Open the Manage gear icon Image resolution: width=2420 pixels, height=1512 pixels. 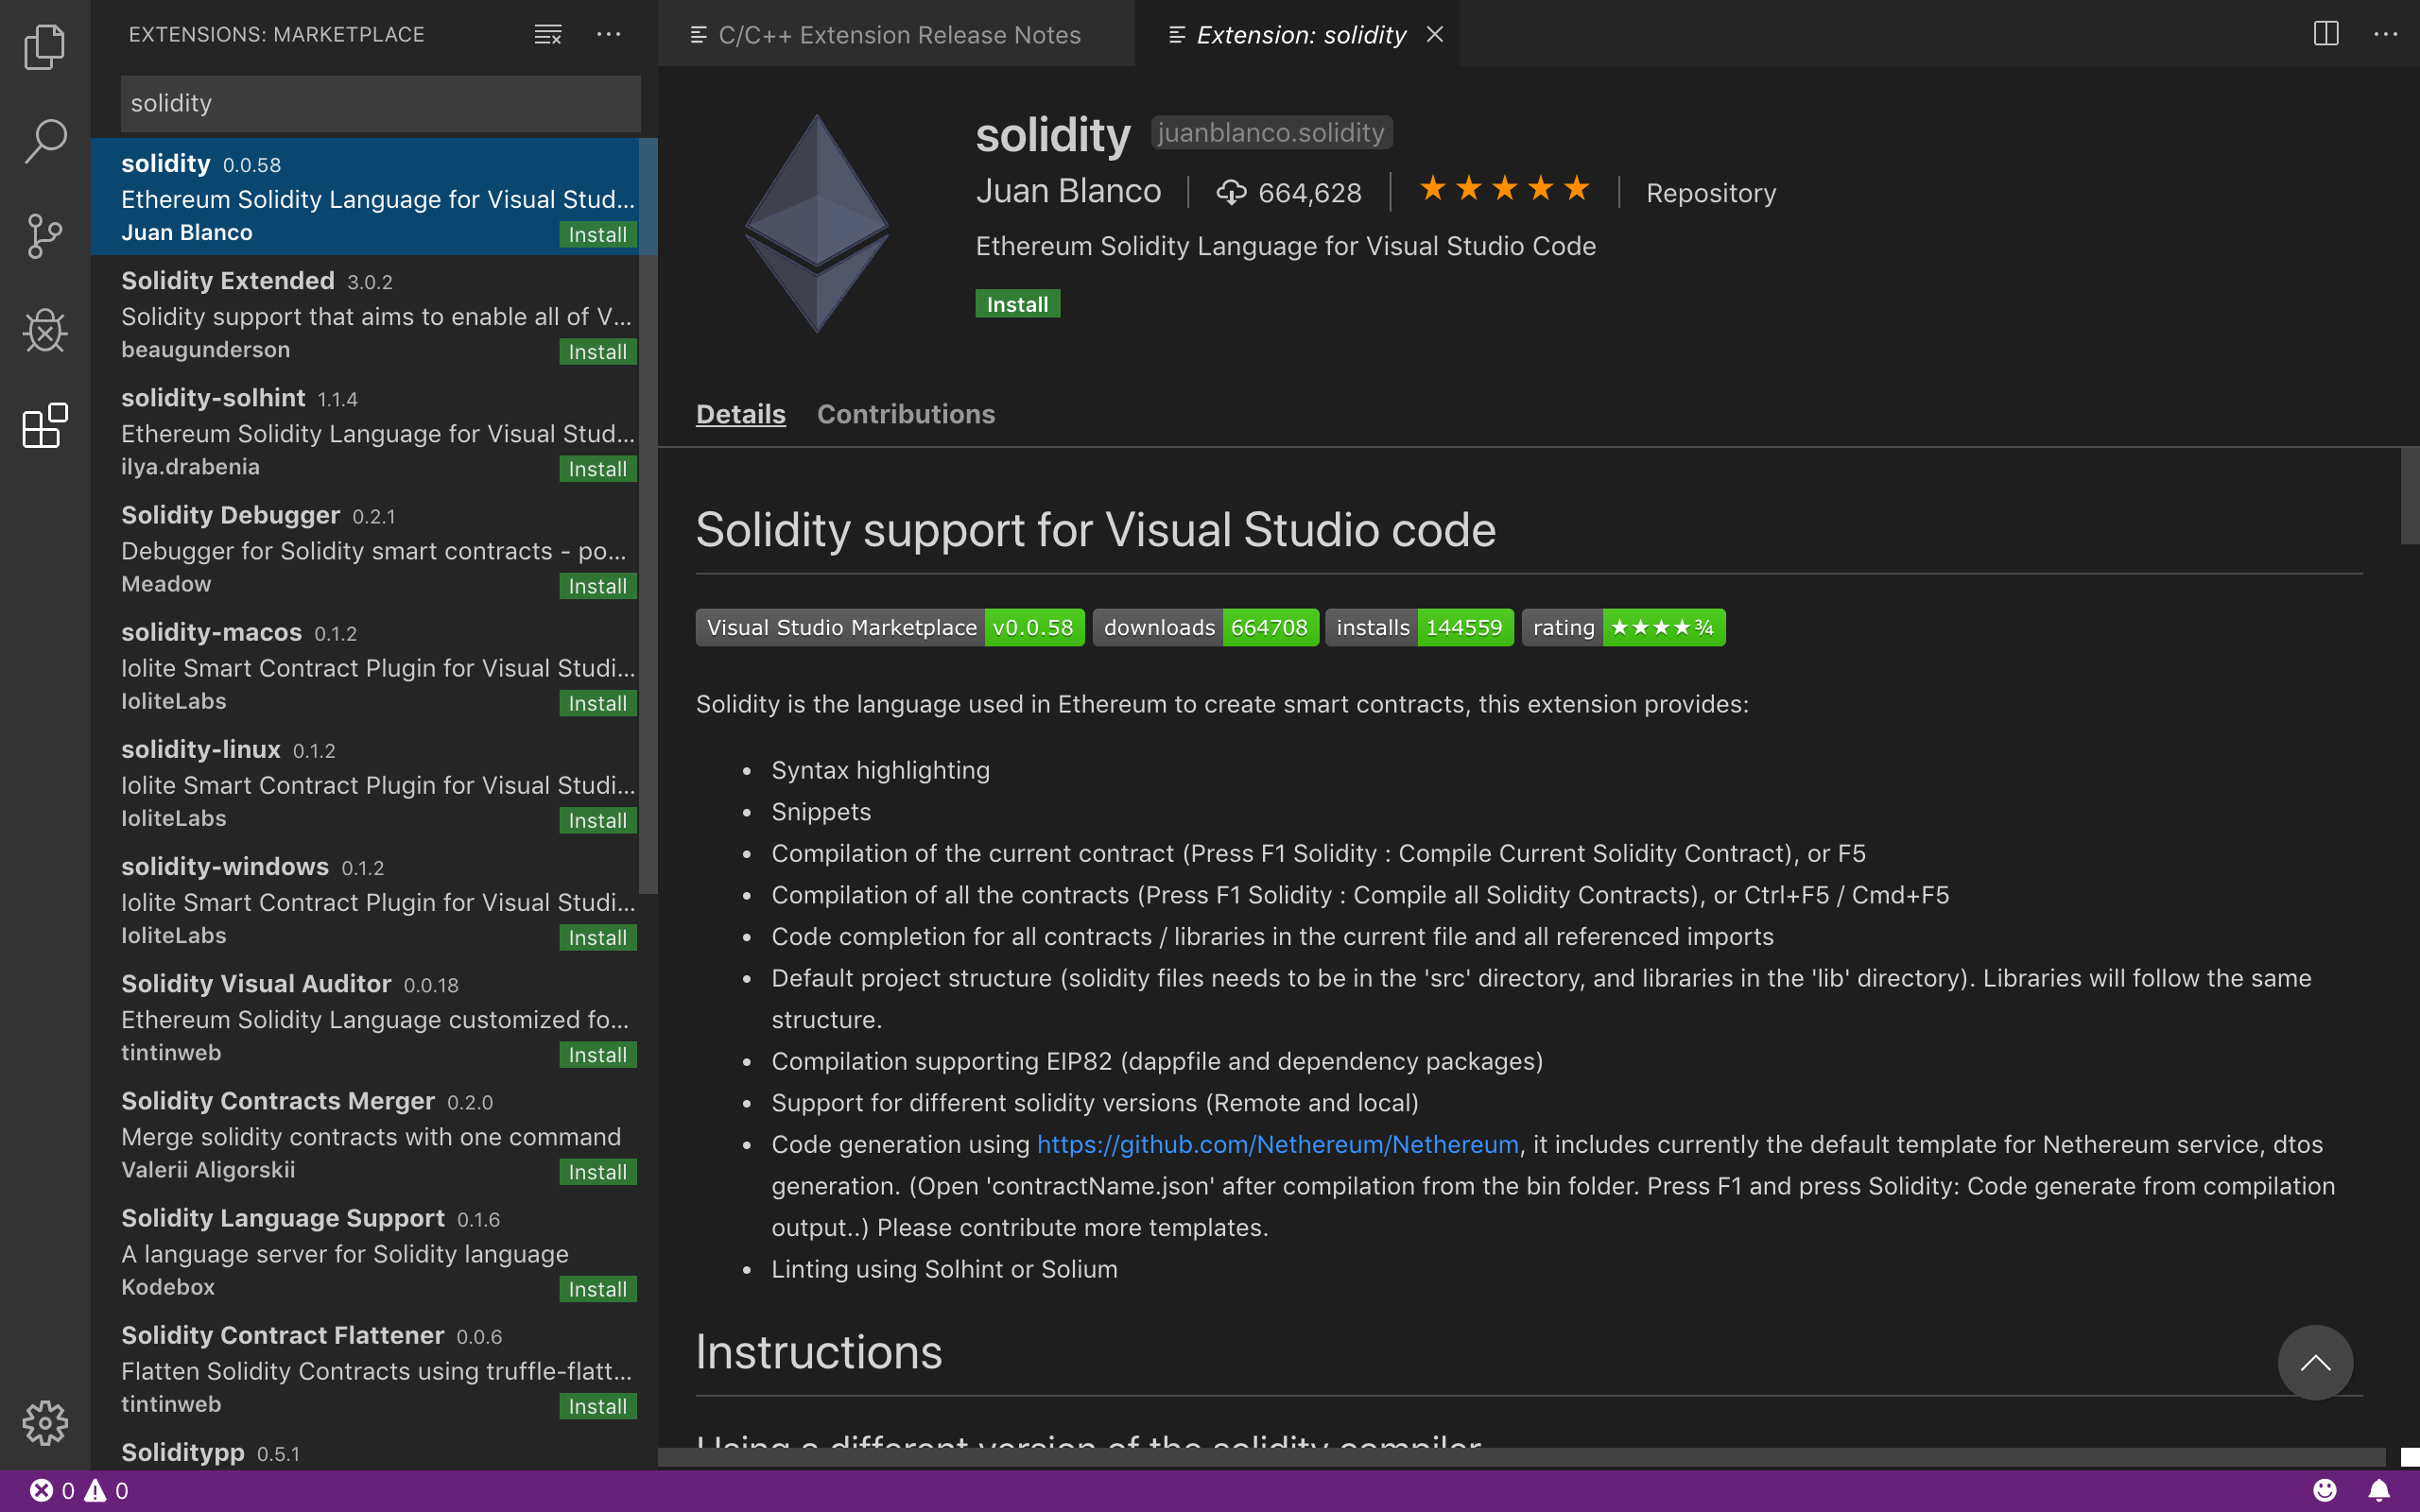[44, 1422]
